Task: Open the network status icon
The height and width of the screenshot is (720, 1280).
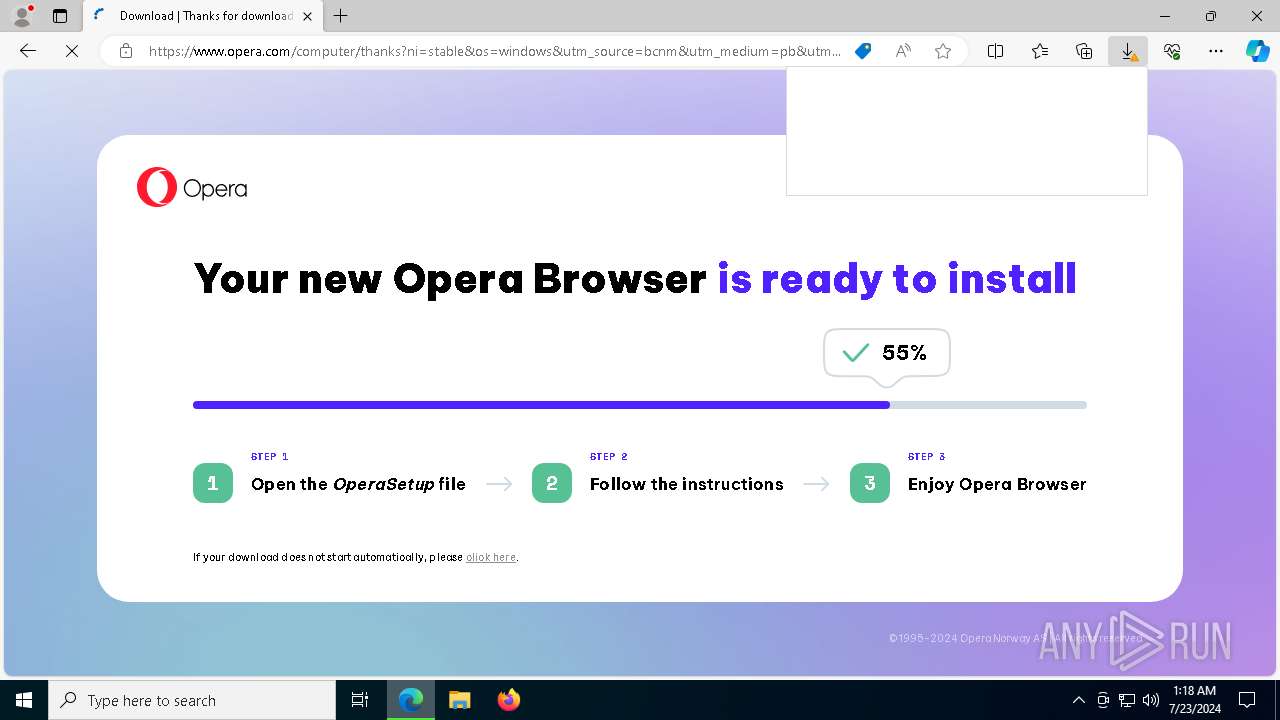Action: click(x=1127, y=700)
